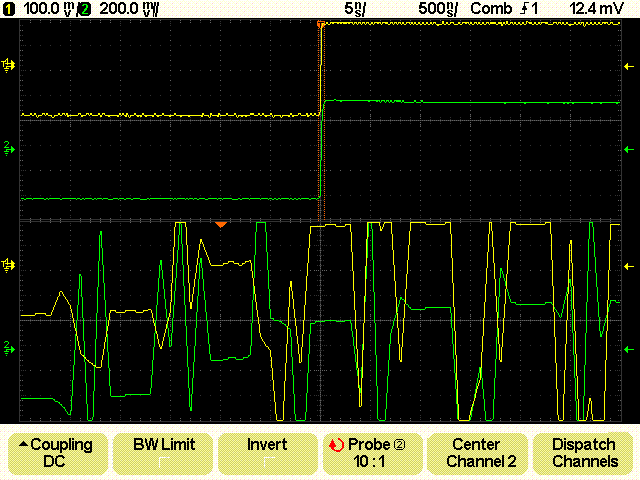
Task: Click the 12.4 mV trigger level readout
Action: (x=596, y=9)
